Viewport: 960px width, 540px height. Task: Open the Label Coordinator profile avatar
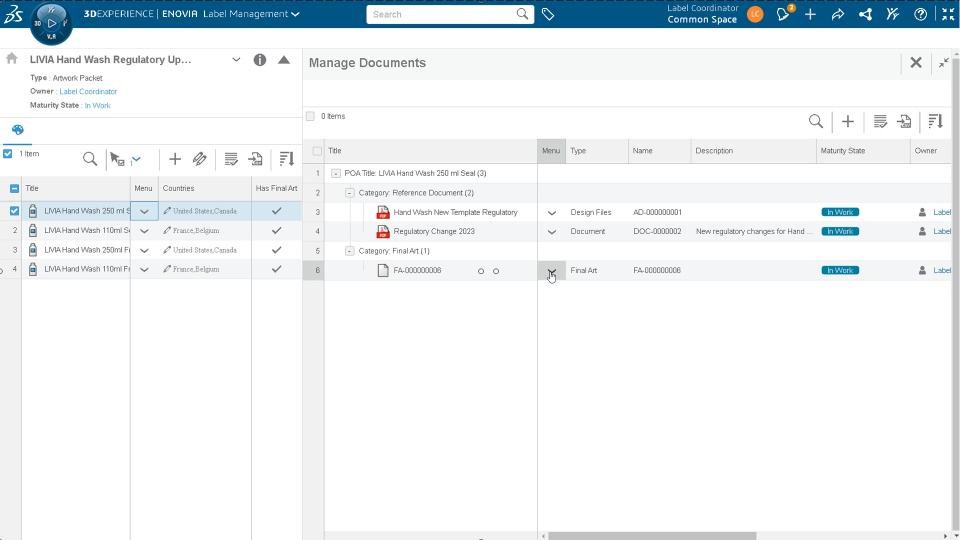(755, 13)
